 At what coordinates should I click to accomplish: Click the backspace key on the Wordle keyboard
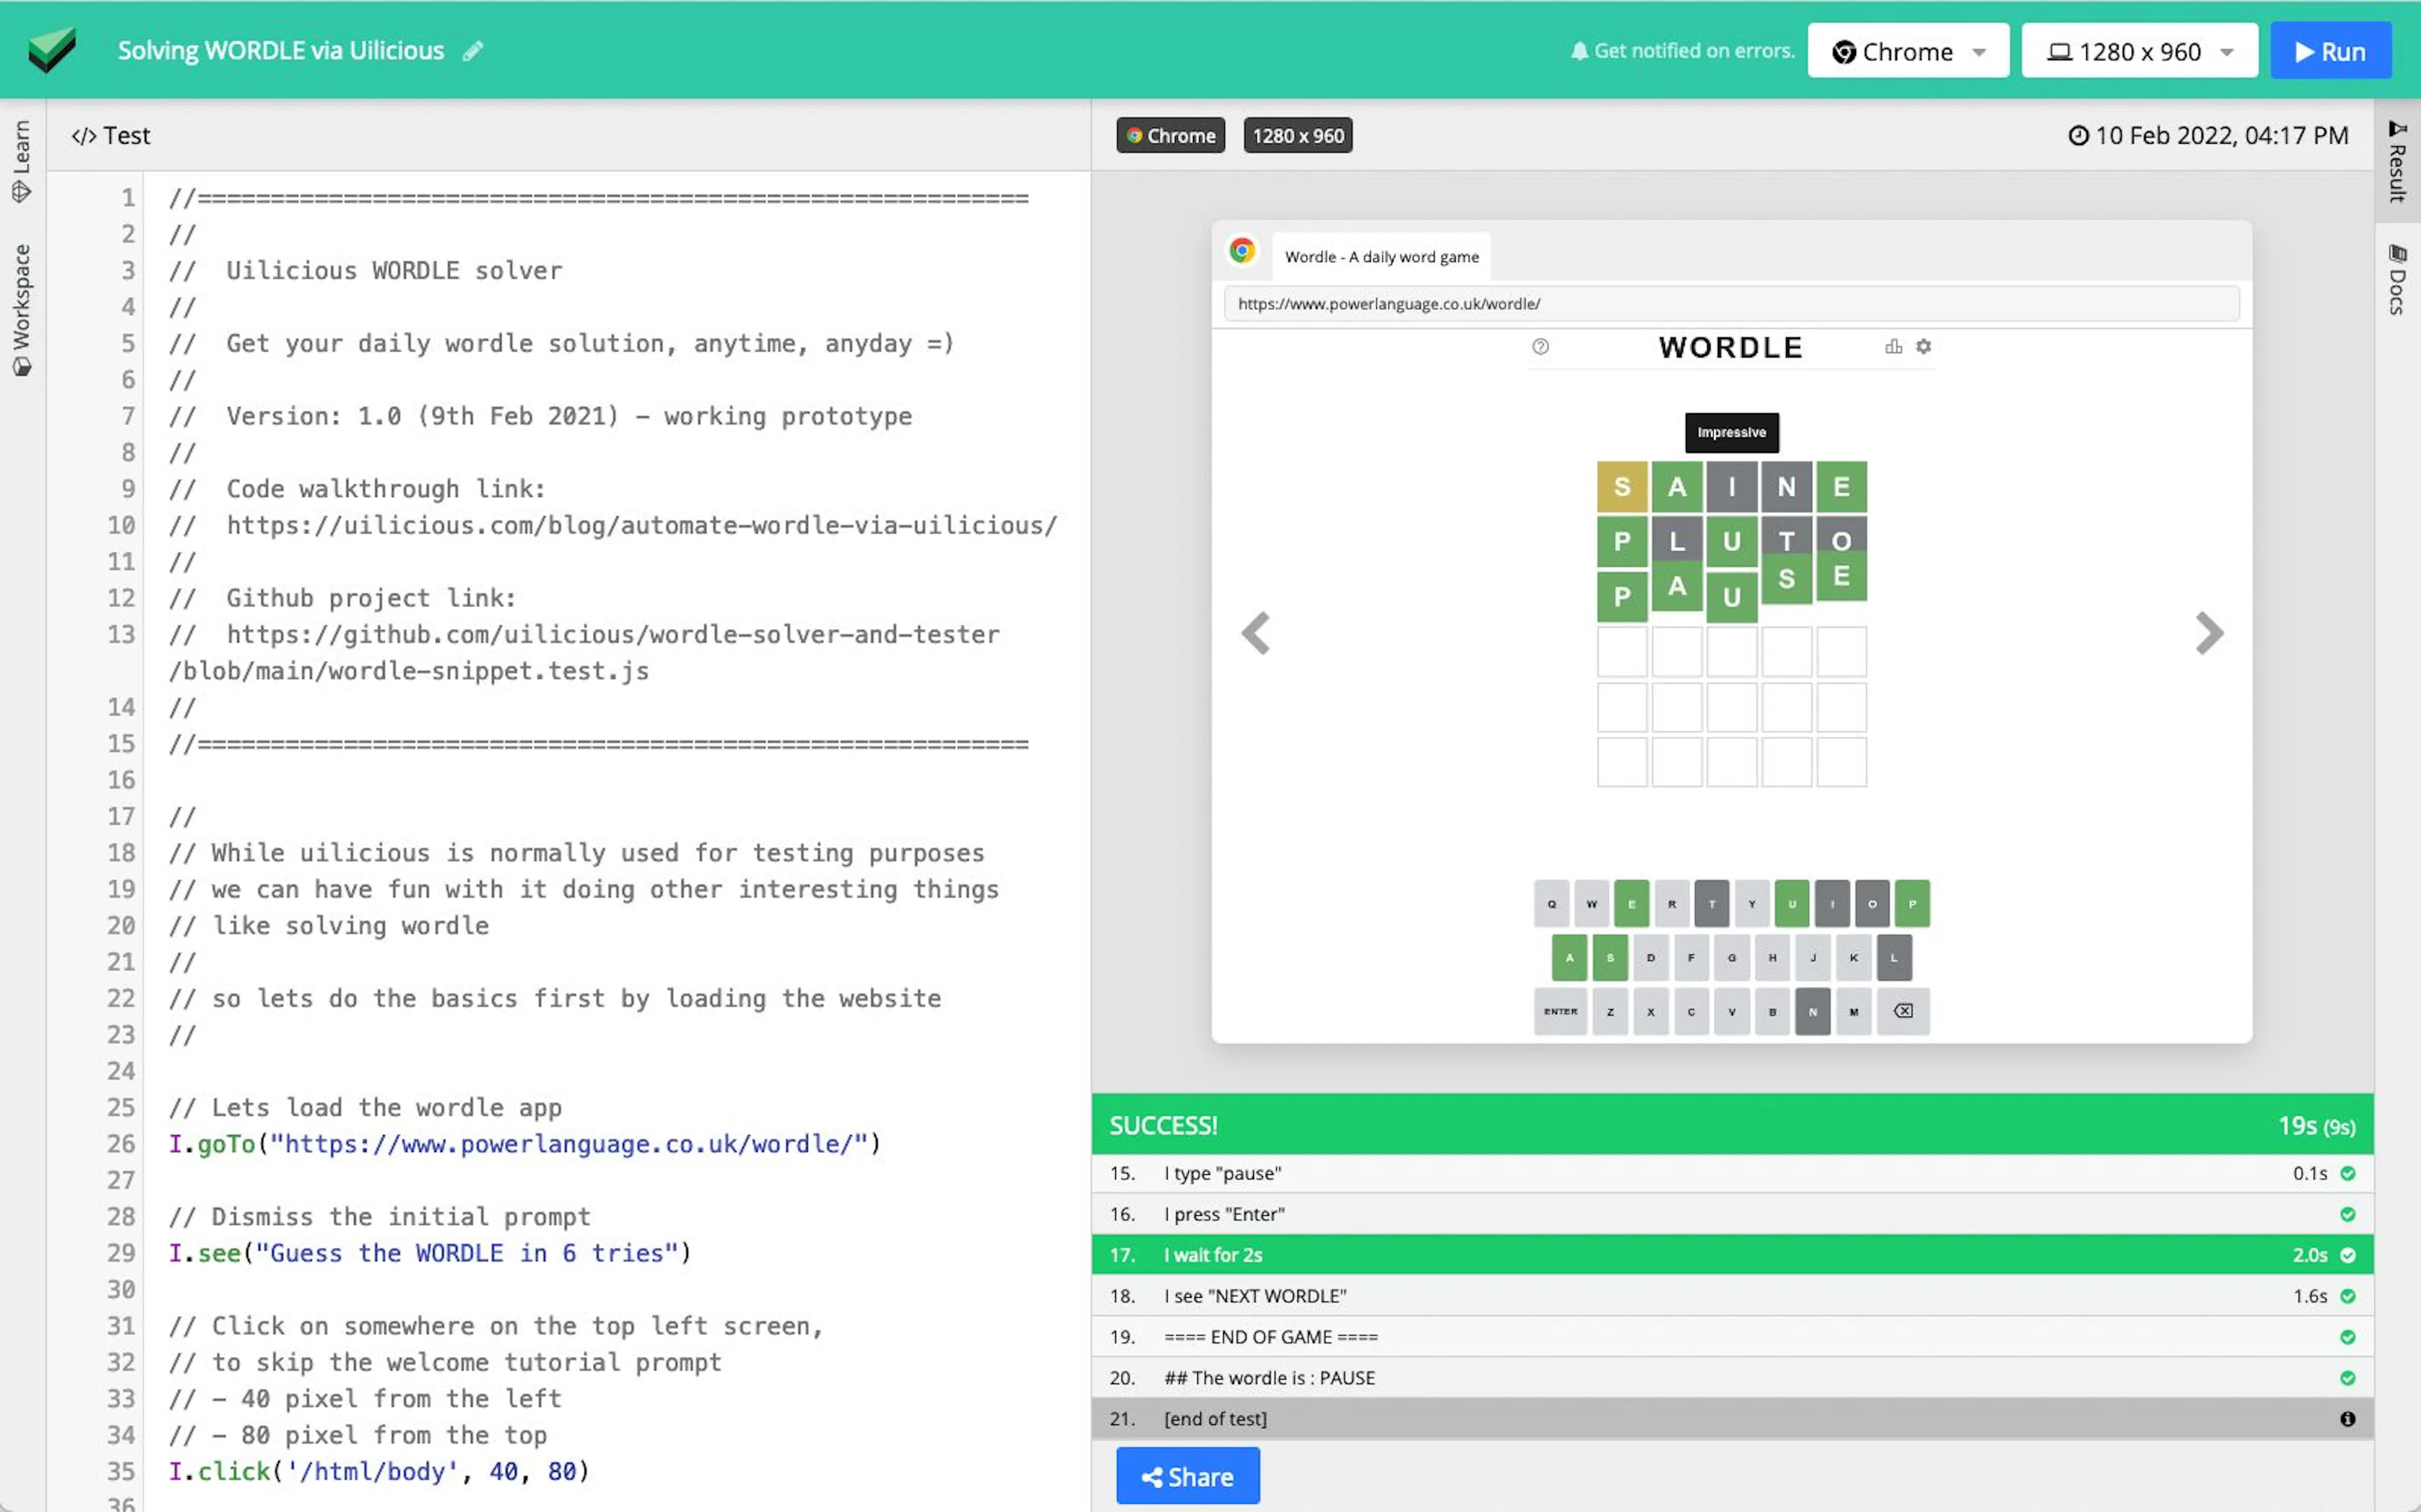1903,1011
